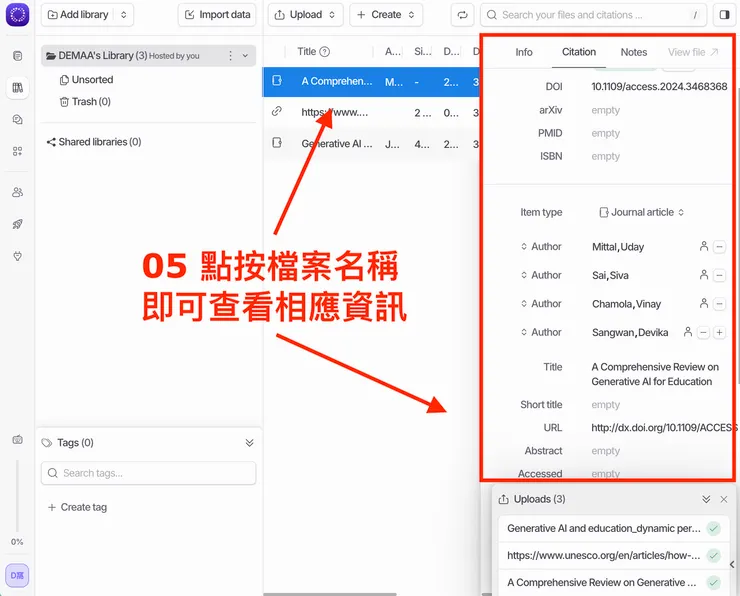This screenshot has height=596, width=740.
Task: Open the Upload dropdown
Action: coord(305,15)
